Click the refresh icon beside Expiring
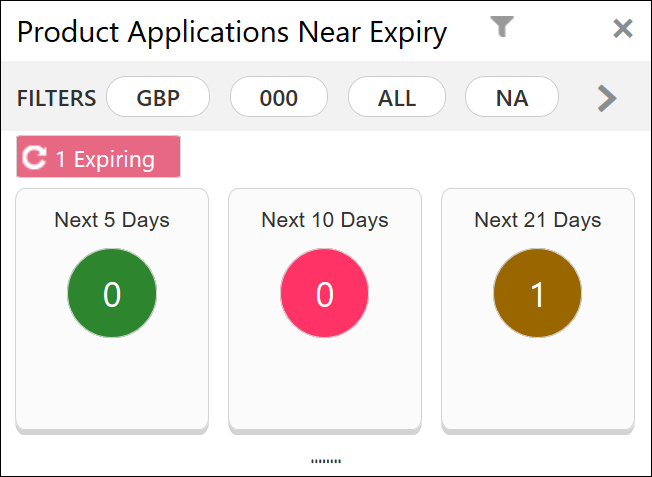 [34, 158]
